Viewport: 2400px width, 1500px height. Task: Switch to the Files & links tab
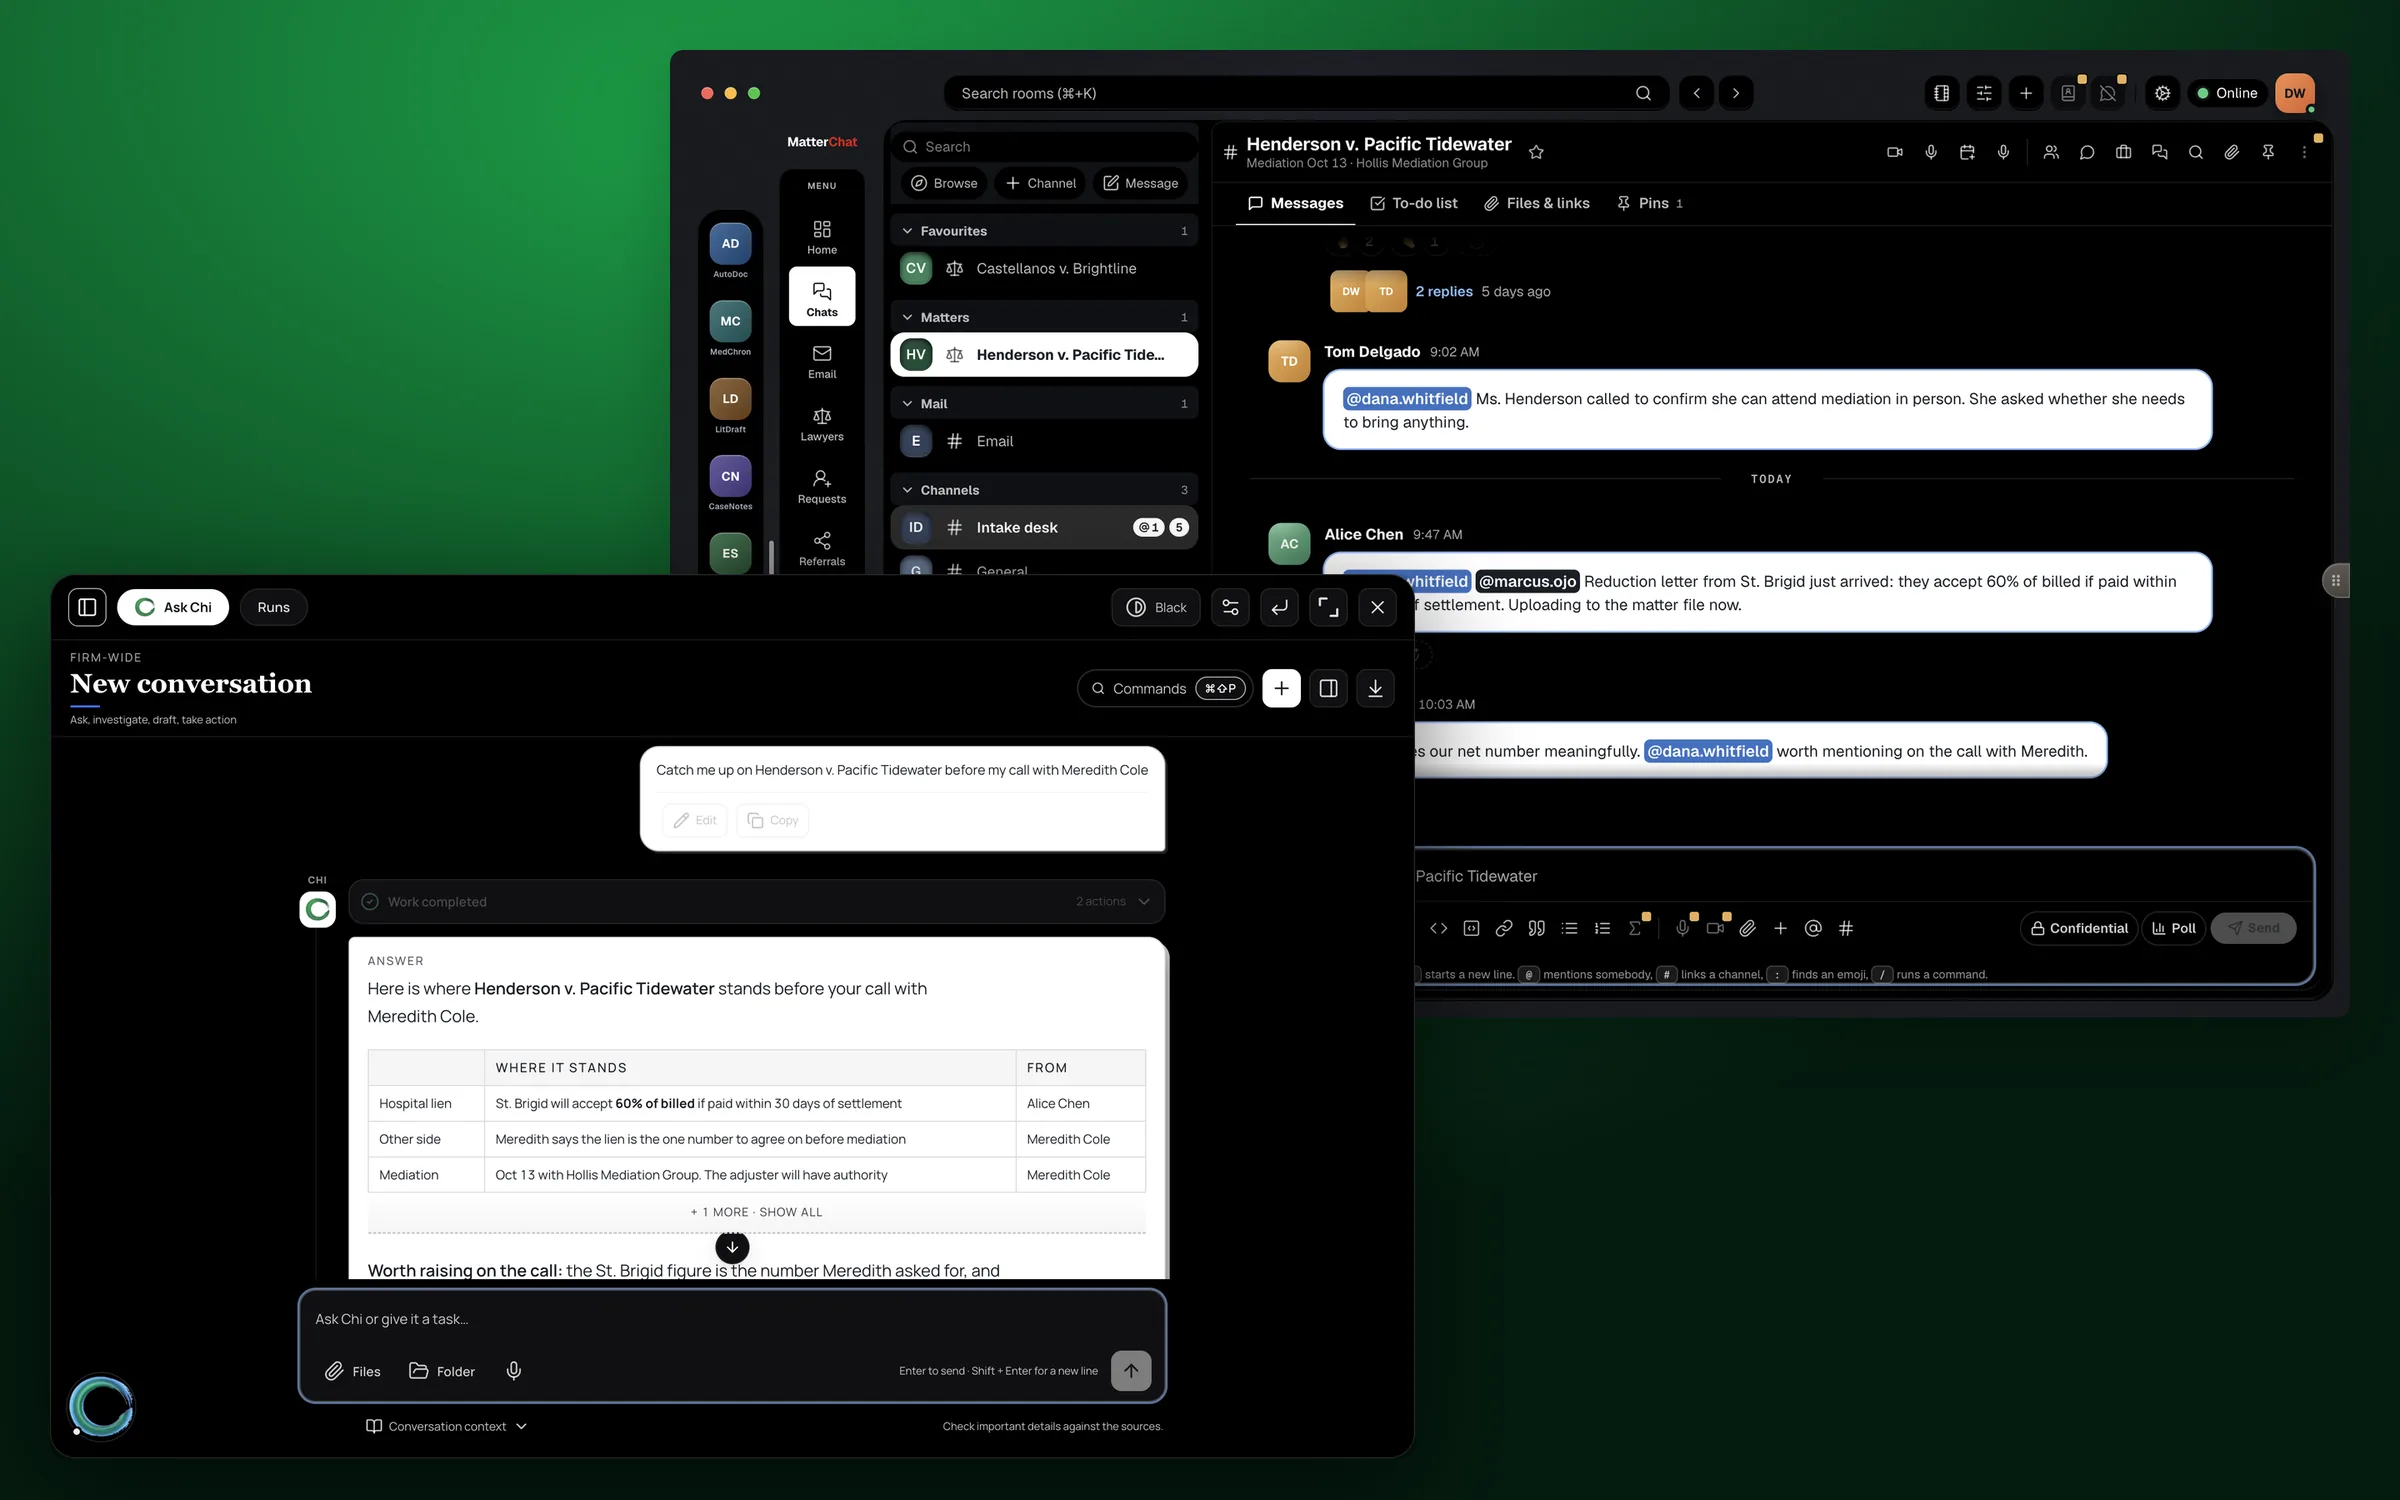tap(1536, 203)
